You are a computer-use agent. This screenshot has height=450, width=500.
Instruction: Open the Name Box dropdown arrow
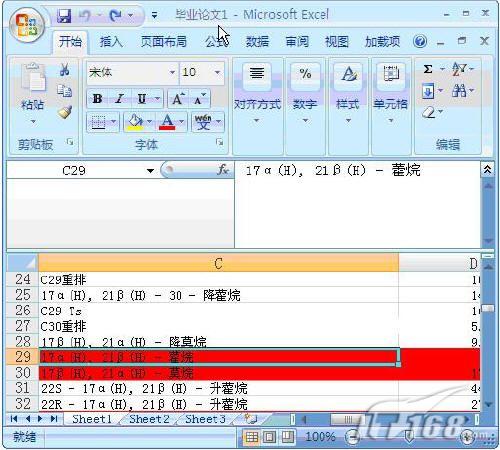[150, 171]
